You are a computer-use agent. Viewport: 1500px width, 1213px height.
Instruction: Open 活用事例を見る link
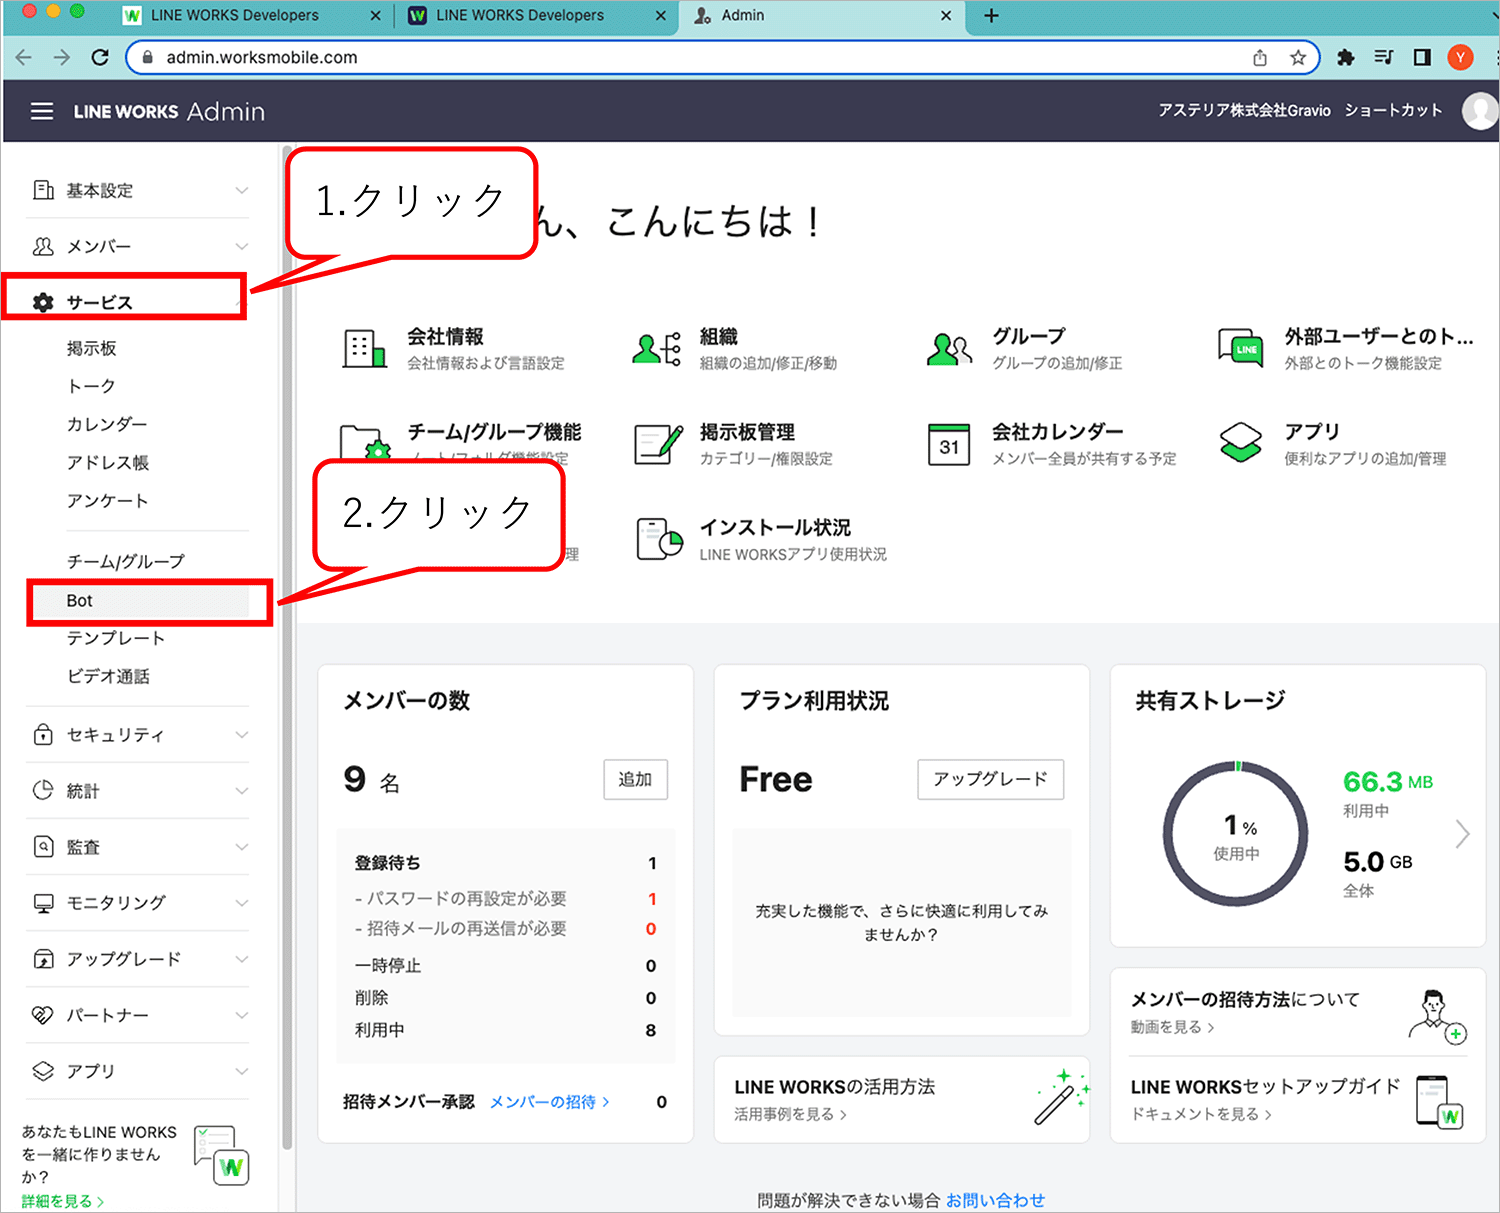click(790, 1114)
